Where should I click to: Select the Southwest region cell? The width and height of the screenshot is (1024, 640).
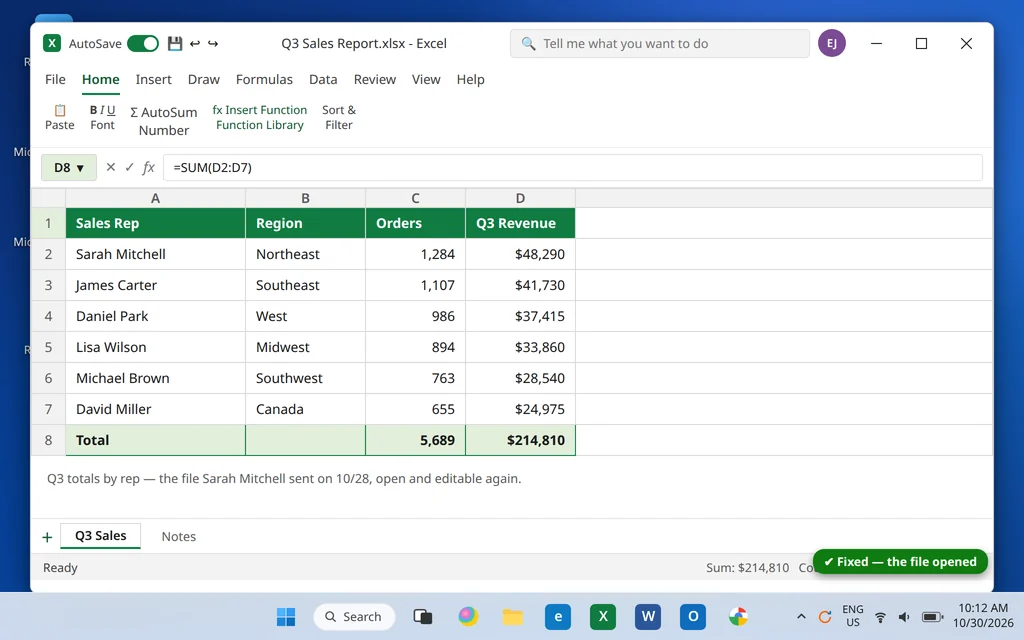305,378
